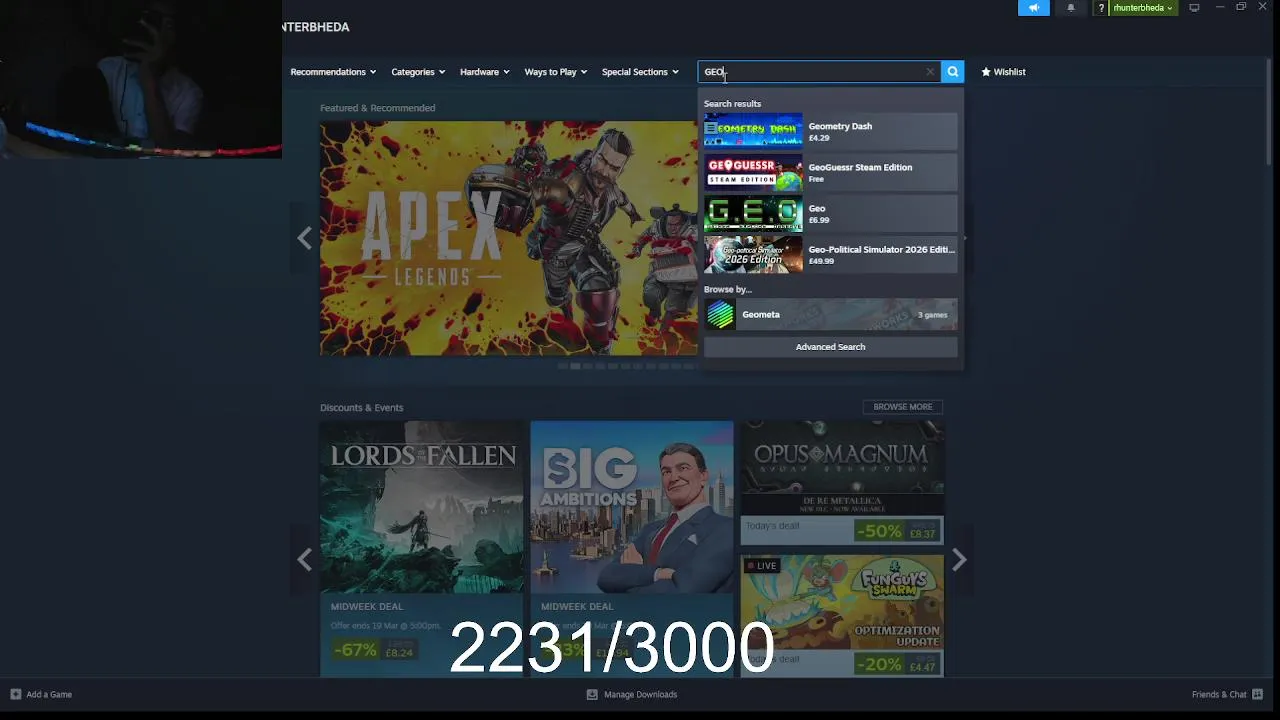This screenshot has height=720, width=1280.
Task: Click the Geometa developer logo icon
Action: point(720,315)
